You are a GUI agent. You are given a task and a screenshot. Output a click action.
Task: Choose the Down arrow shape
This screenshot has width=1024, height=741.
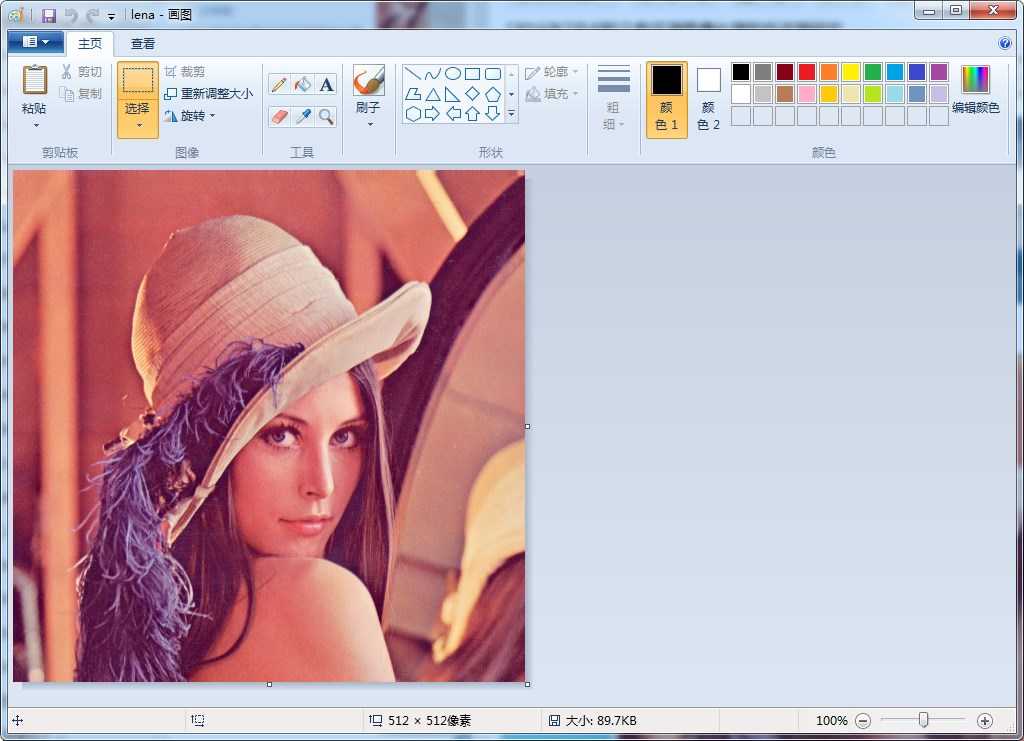(493, 114)
